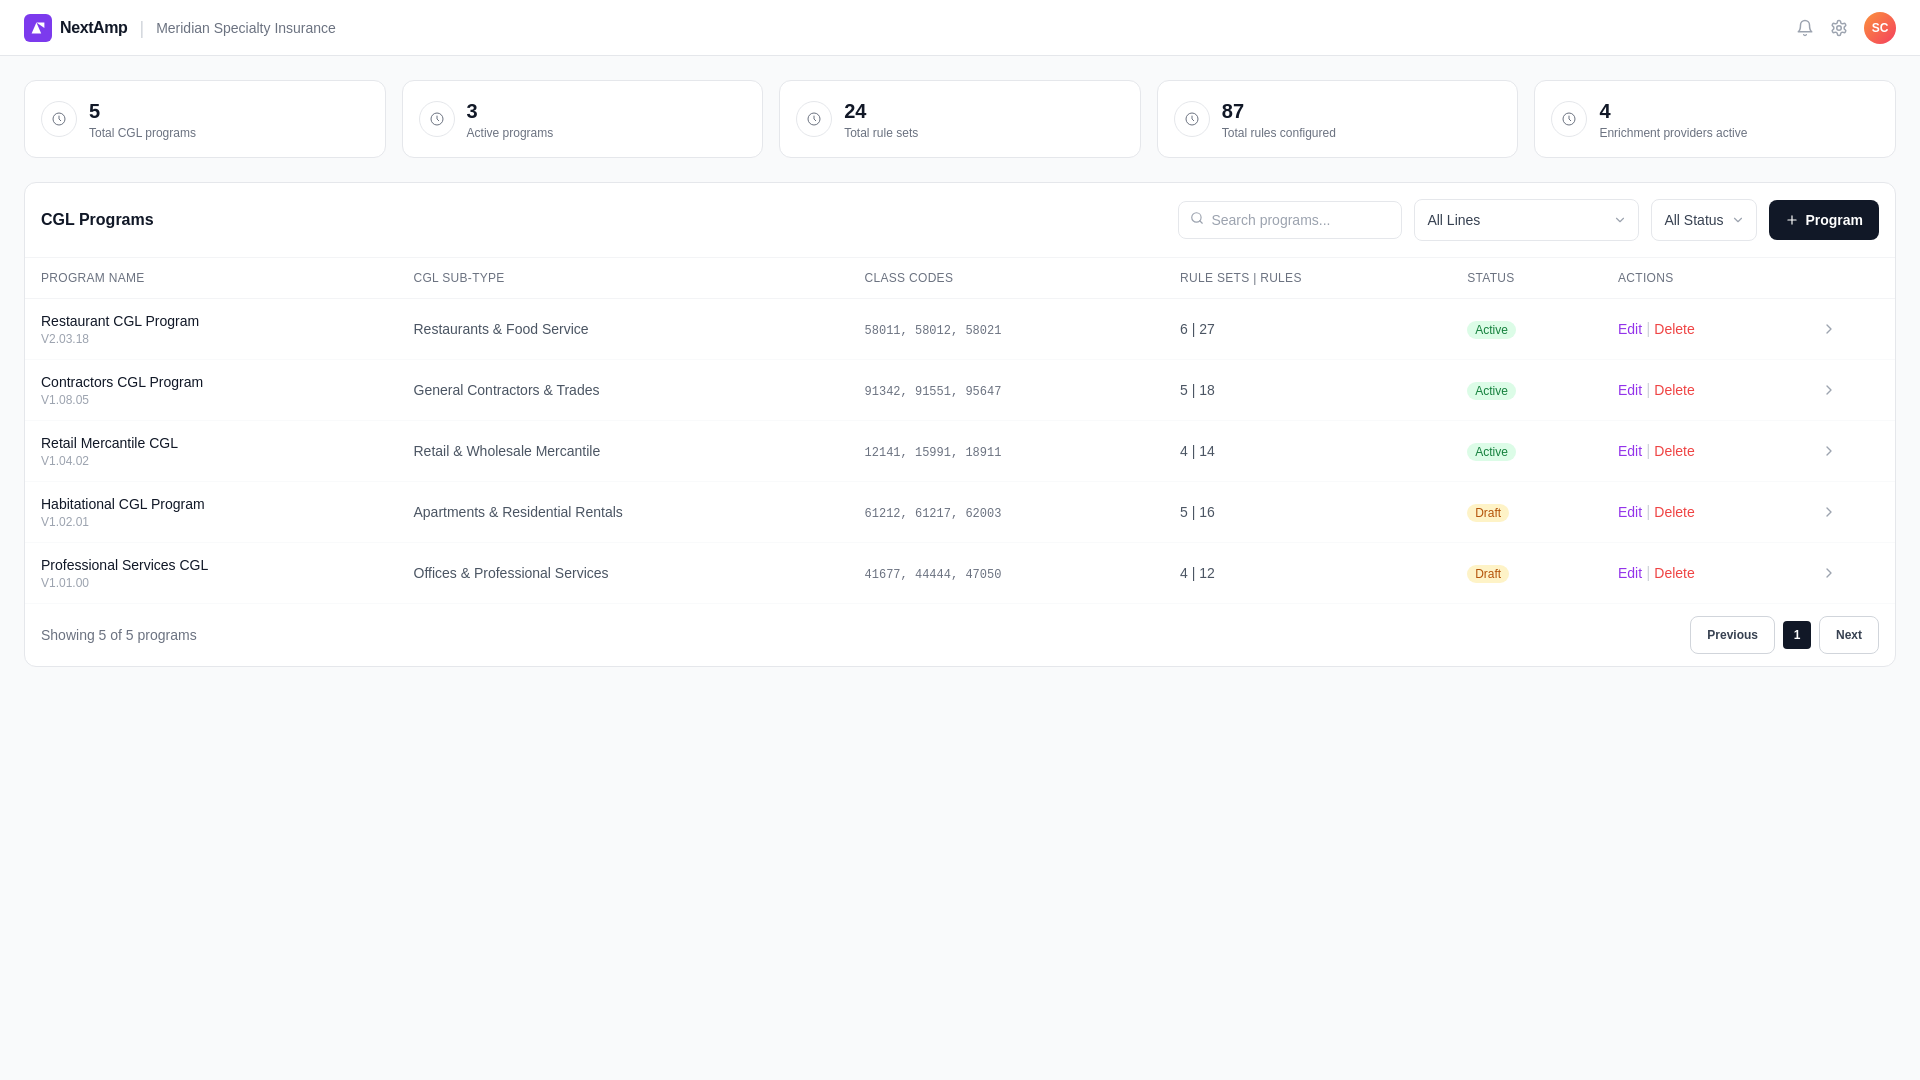Image resolution: width=1920 pixels, height=1080 pixels.
Task: Click class codes 91342, 91551, 95647
Action: (932, 391)
